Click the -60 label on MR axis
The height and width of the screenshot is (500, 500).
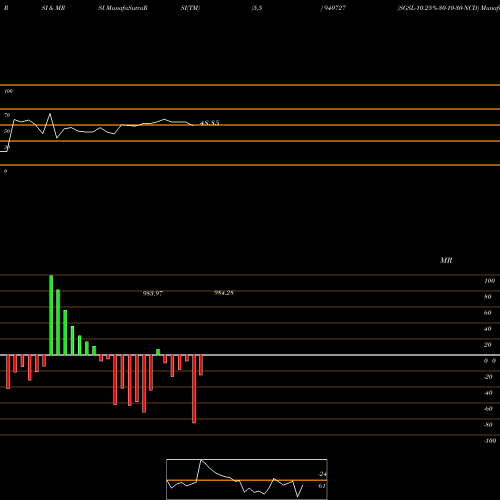click(x=488, y=409)
